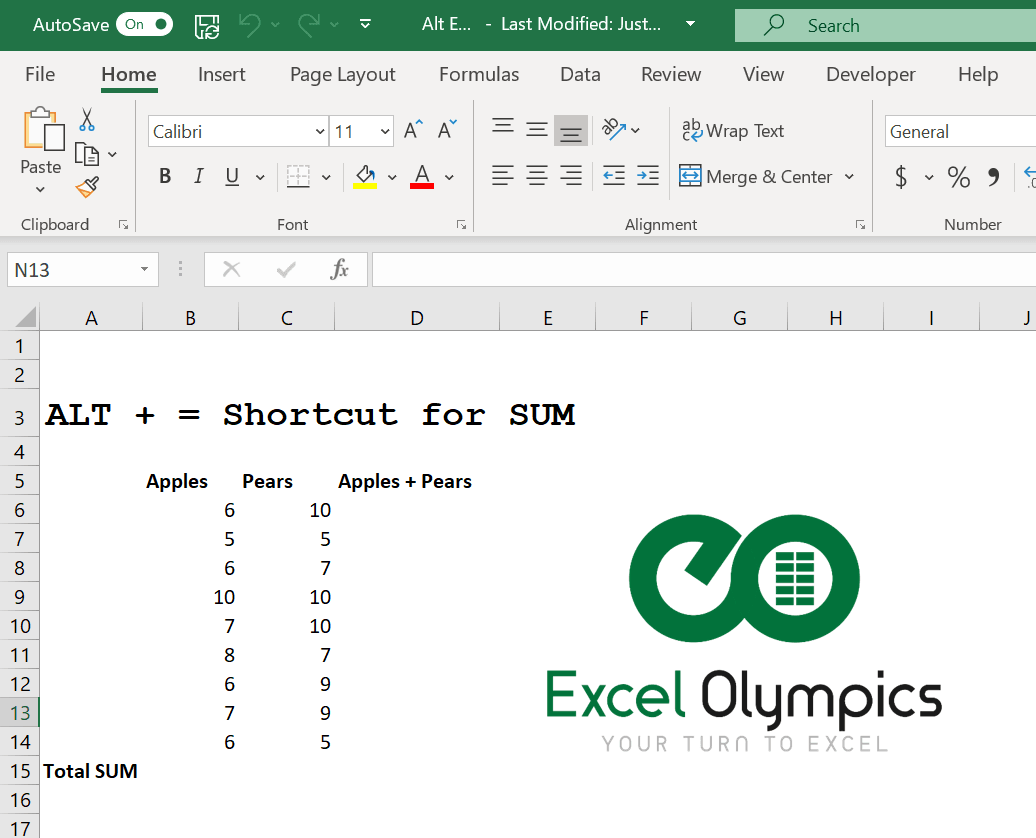Switch to the View tab

763,74
